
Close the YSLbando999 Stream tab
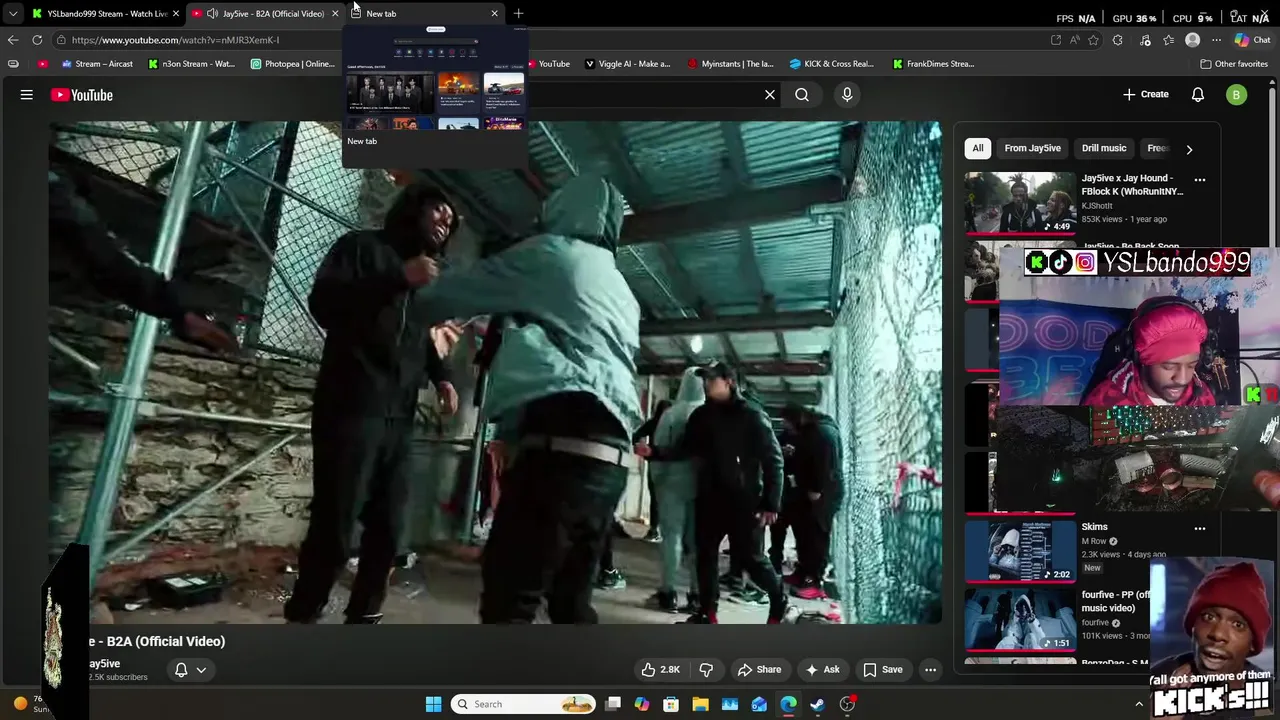click(176, 14)
